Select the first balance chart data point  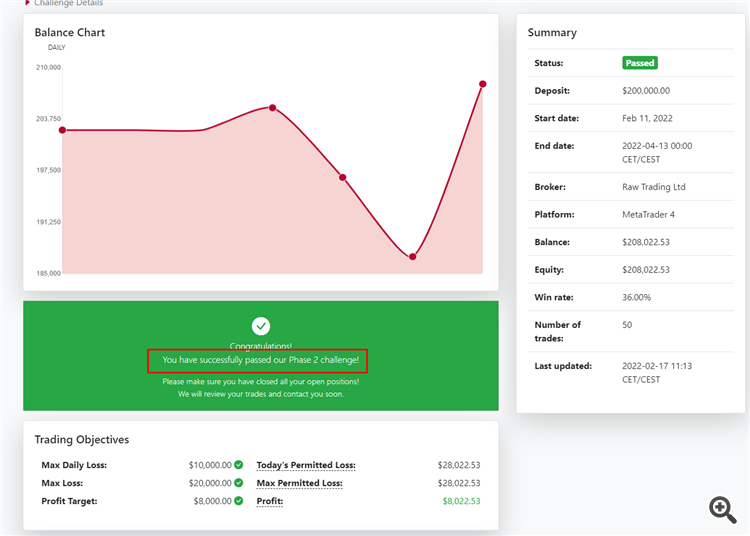(62, 130)
